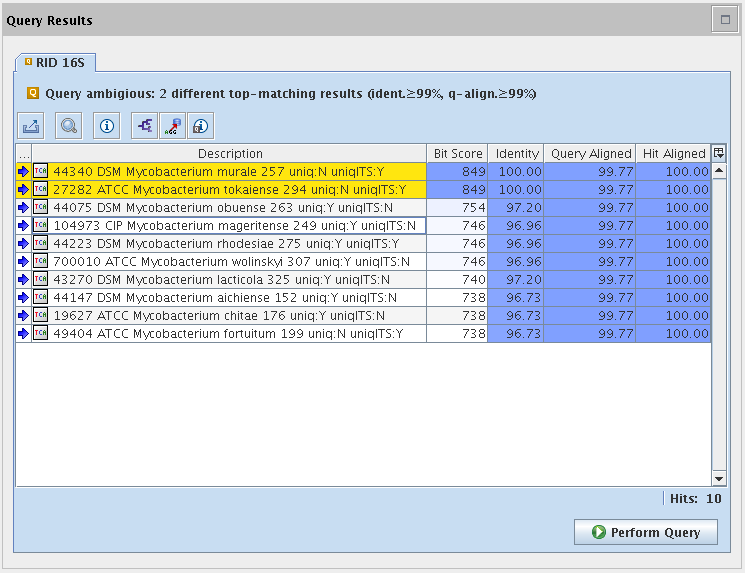Click the Hit Aligned column header
The image size is (745, 573).
click(x=673, y=154)
